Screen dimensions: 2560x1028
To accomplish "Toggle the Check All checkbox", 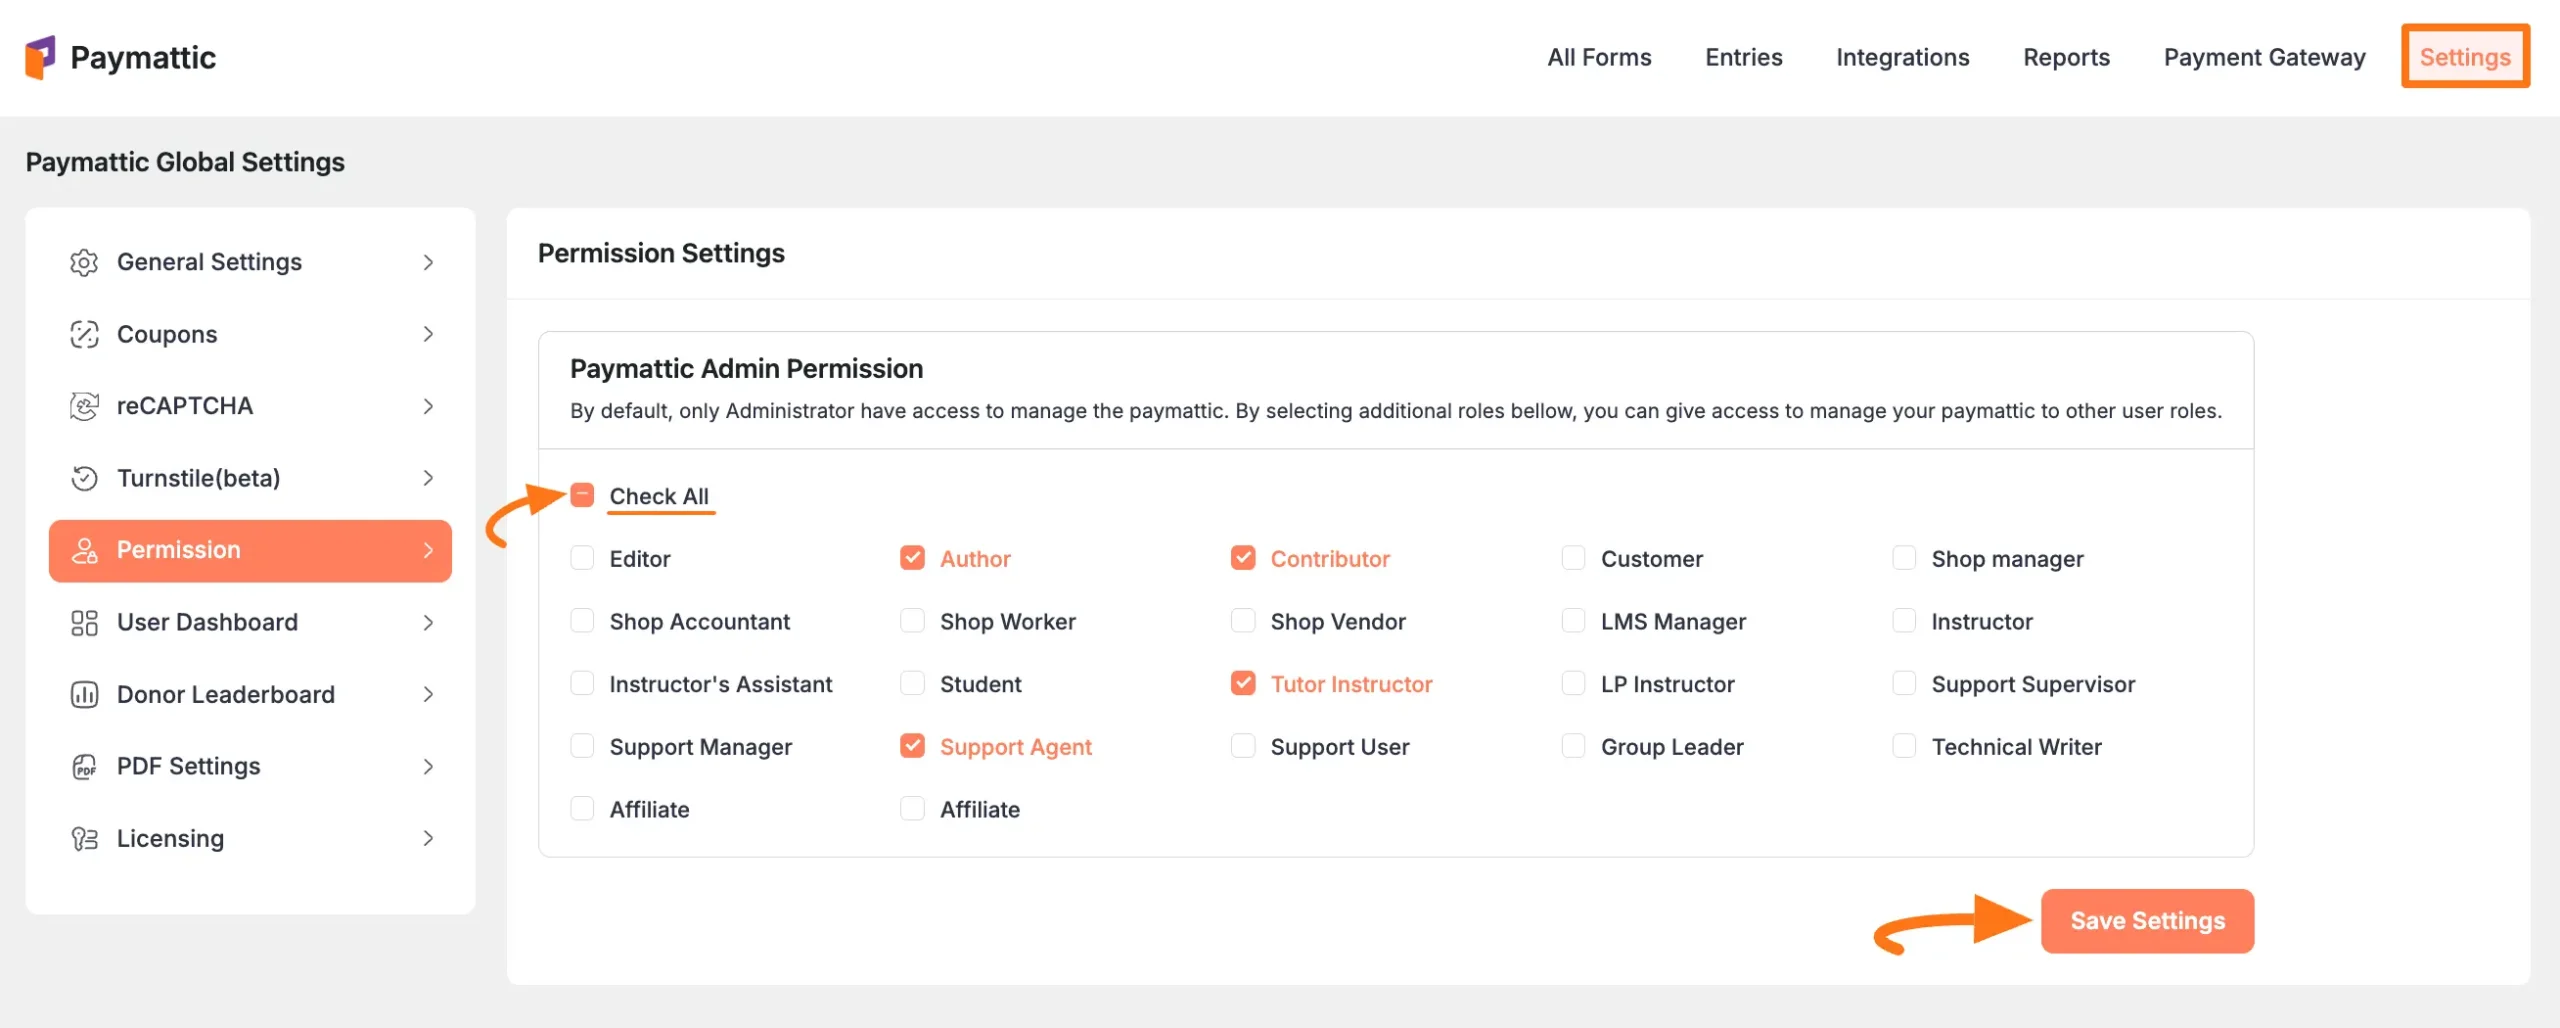I will tap(582, 494).
